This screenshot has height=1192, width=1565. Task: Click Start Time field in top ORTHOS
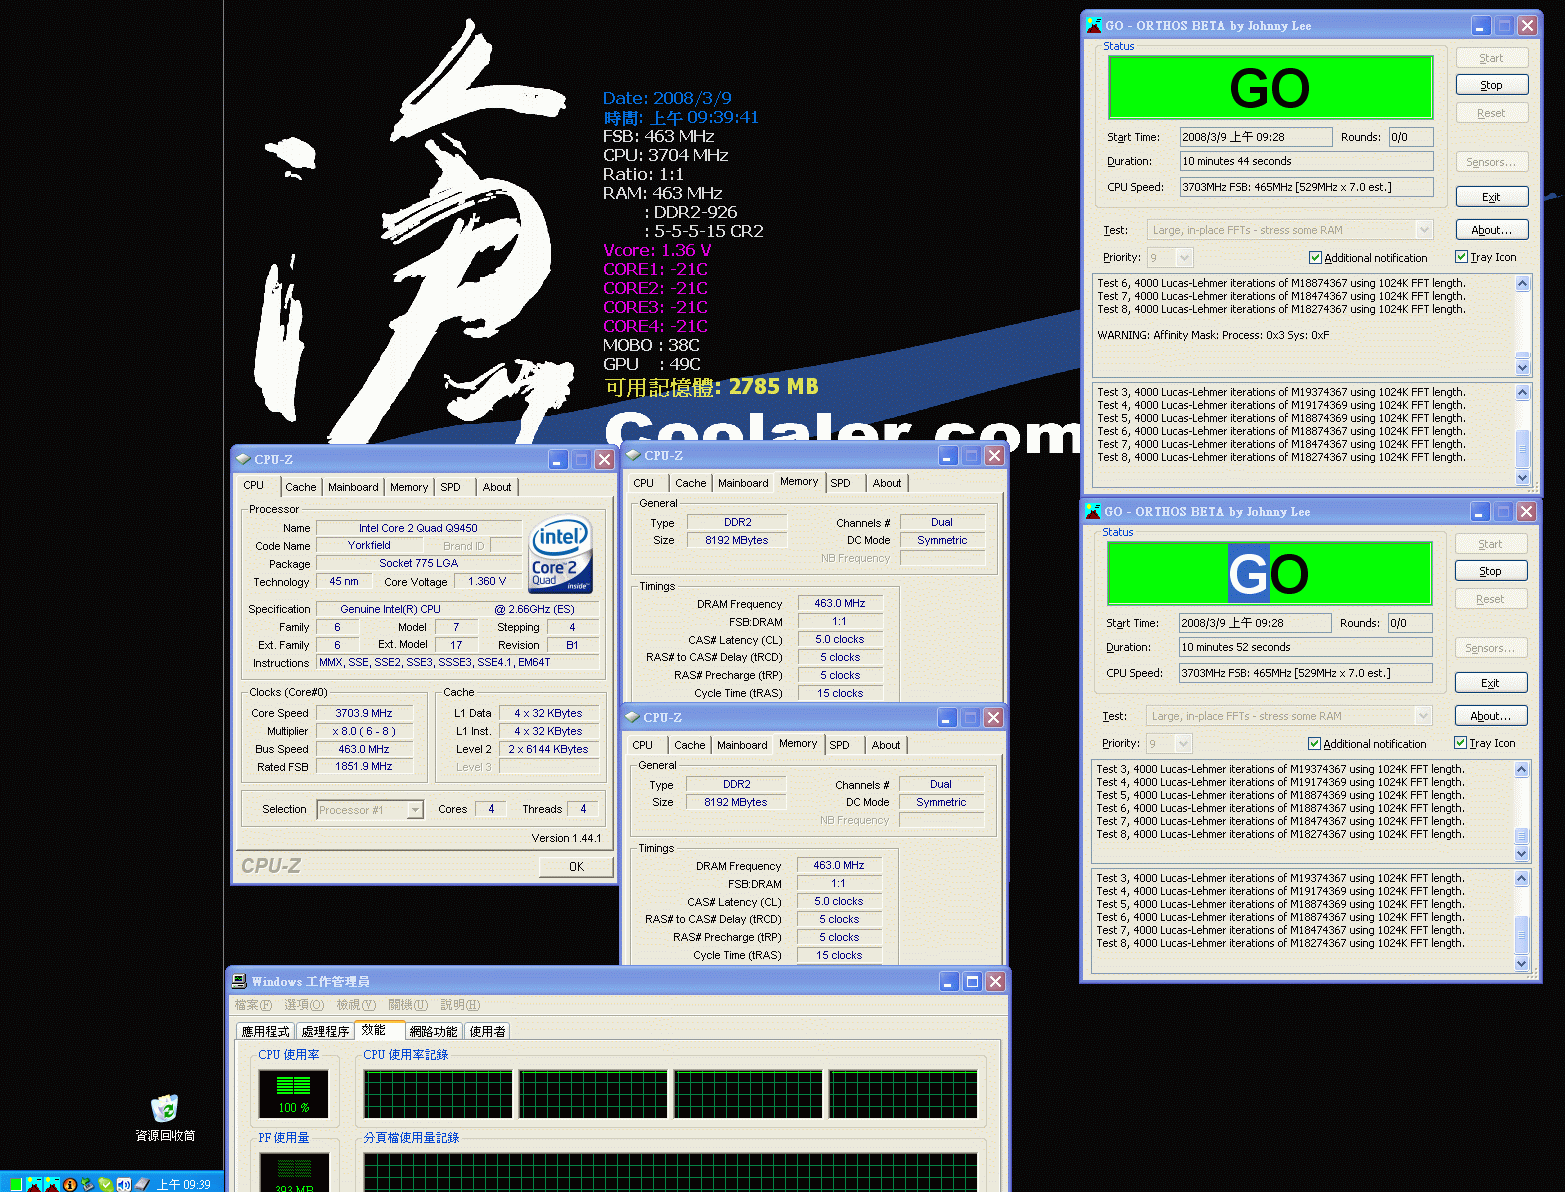pyautogui.click(x=1256, y=137)
